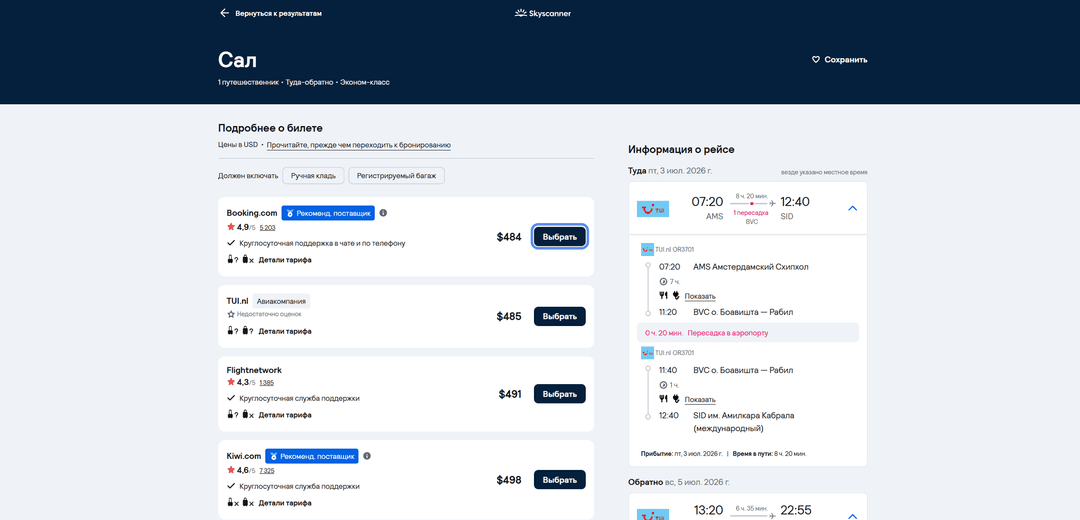Open the 'Прочитайте, прежде чем переходить к бронированию' link
Viewport: 1080px width, 520px height.
point(359,145)
